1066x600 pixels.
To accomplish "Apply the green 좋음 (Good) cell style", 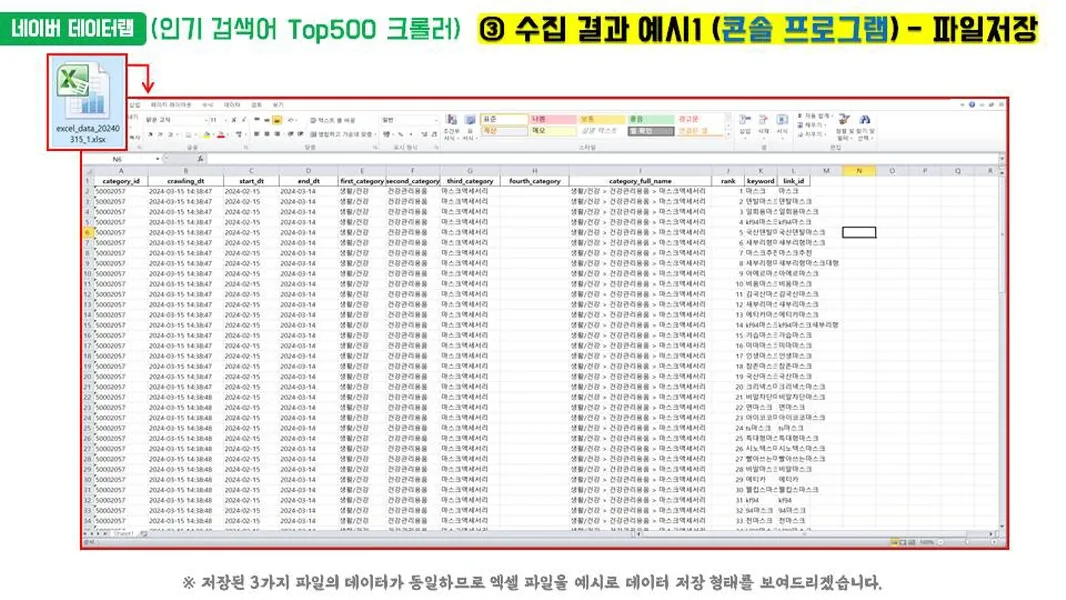I will [x=651, y=120].
